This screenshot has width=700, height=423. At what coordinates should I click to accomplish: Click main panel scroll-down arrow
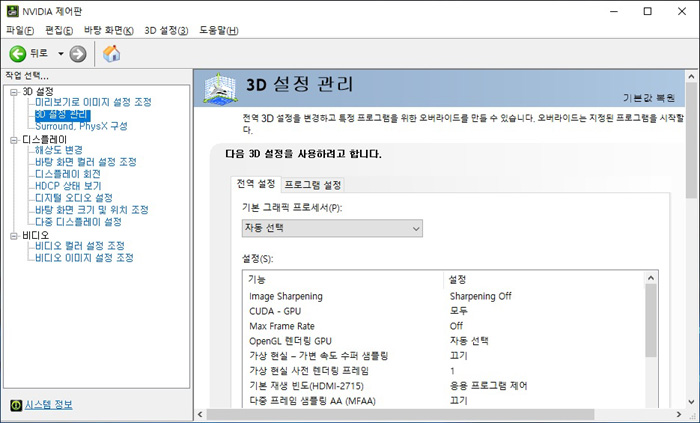point(692,402)
